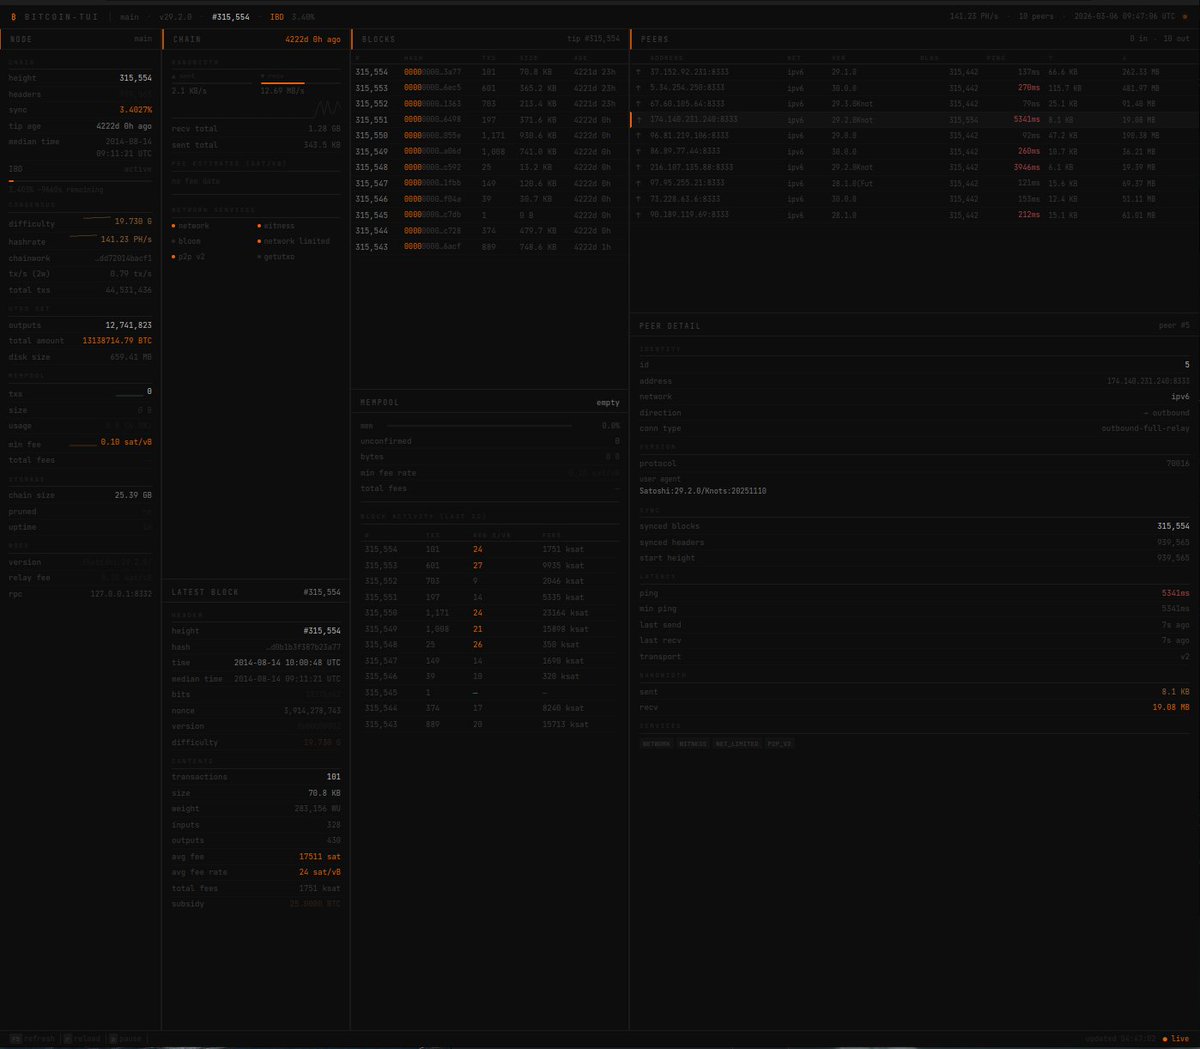Click the mempool mem usage bar
Image resolution: width=1200 pixels, height=1049 pixels.
(x=478, y=426)
